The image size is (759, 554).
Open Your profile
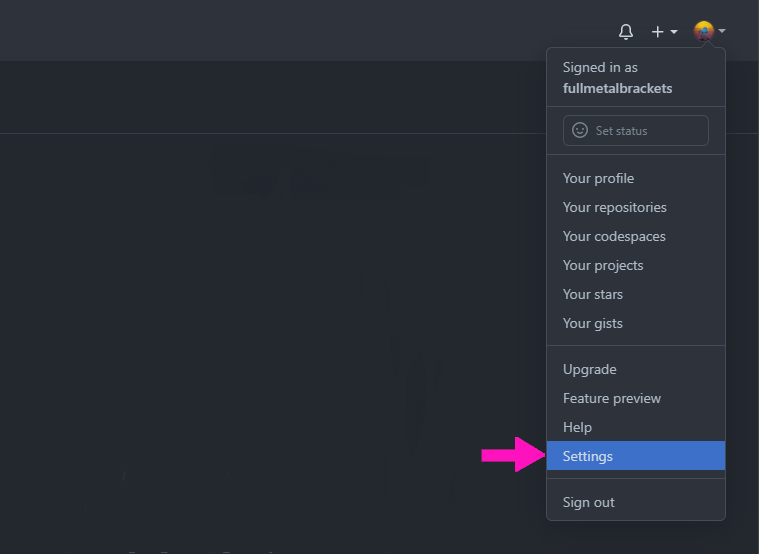[636, 178]
